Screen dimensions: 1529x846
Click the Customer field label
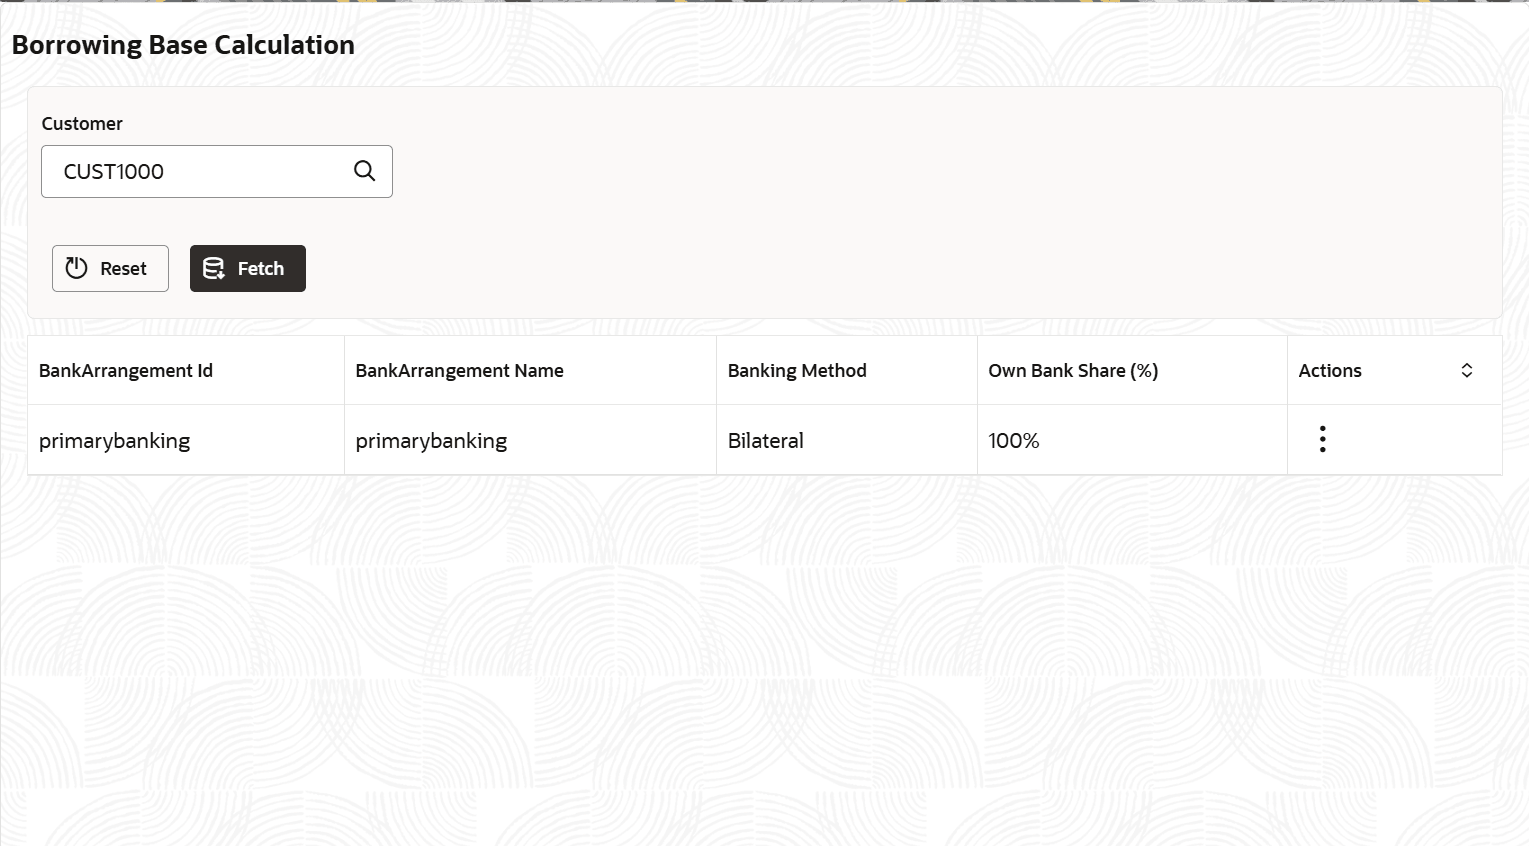point(82,124)
